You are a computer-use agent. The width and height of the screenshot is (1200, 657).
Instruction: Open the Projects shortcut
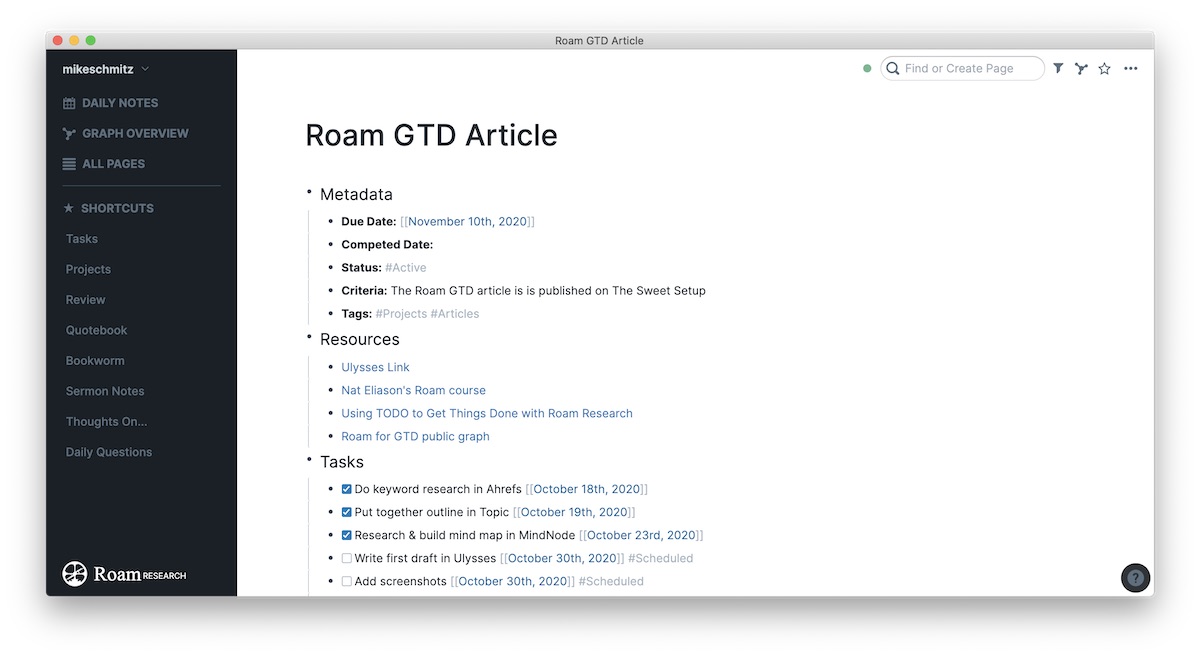tap(88, 269)
